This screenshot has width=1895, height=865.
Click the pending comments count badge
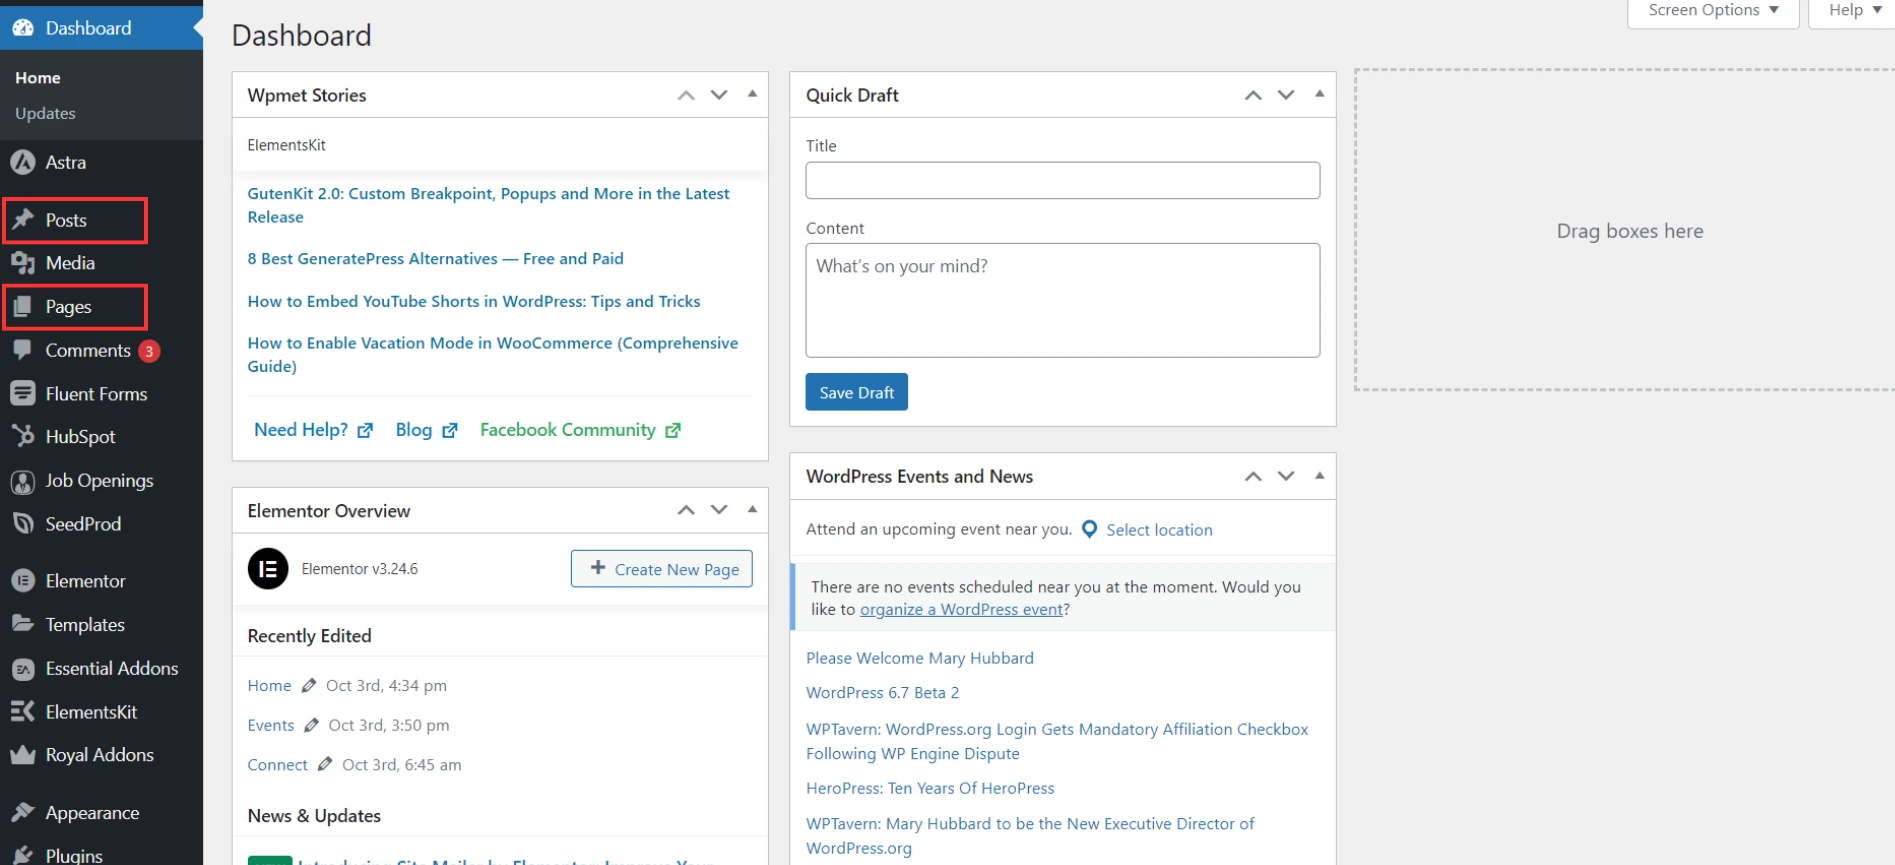(149, 351)
